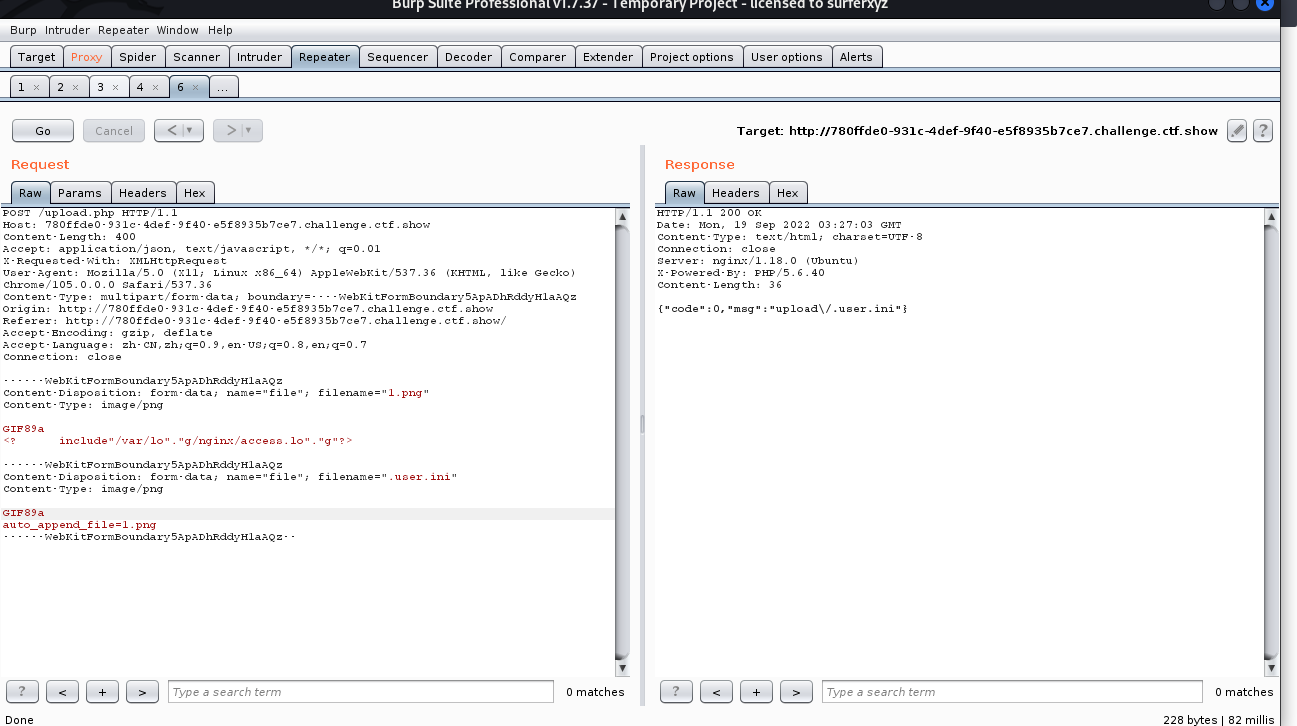
Task: Open the Repeater menu
Action: pyautogui.click(x=123, y=30)
